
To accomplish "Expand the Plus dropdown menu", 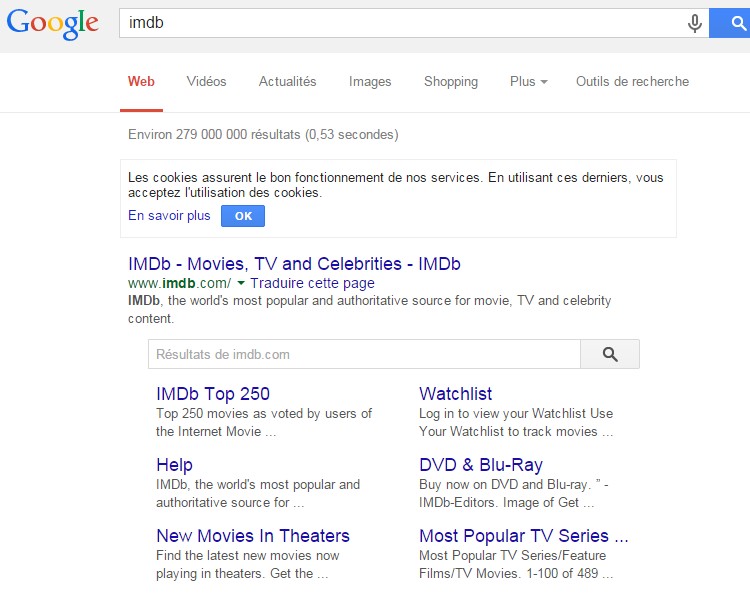I will pos(529,81).
